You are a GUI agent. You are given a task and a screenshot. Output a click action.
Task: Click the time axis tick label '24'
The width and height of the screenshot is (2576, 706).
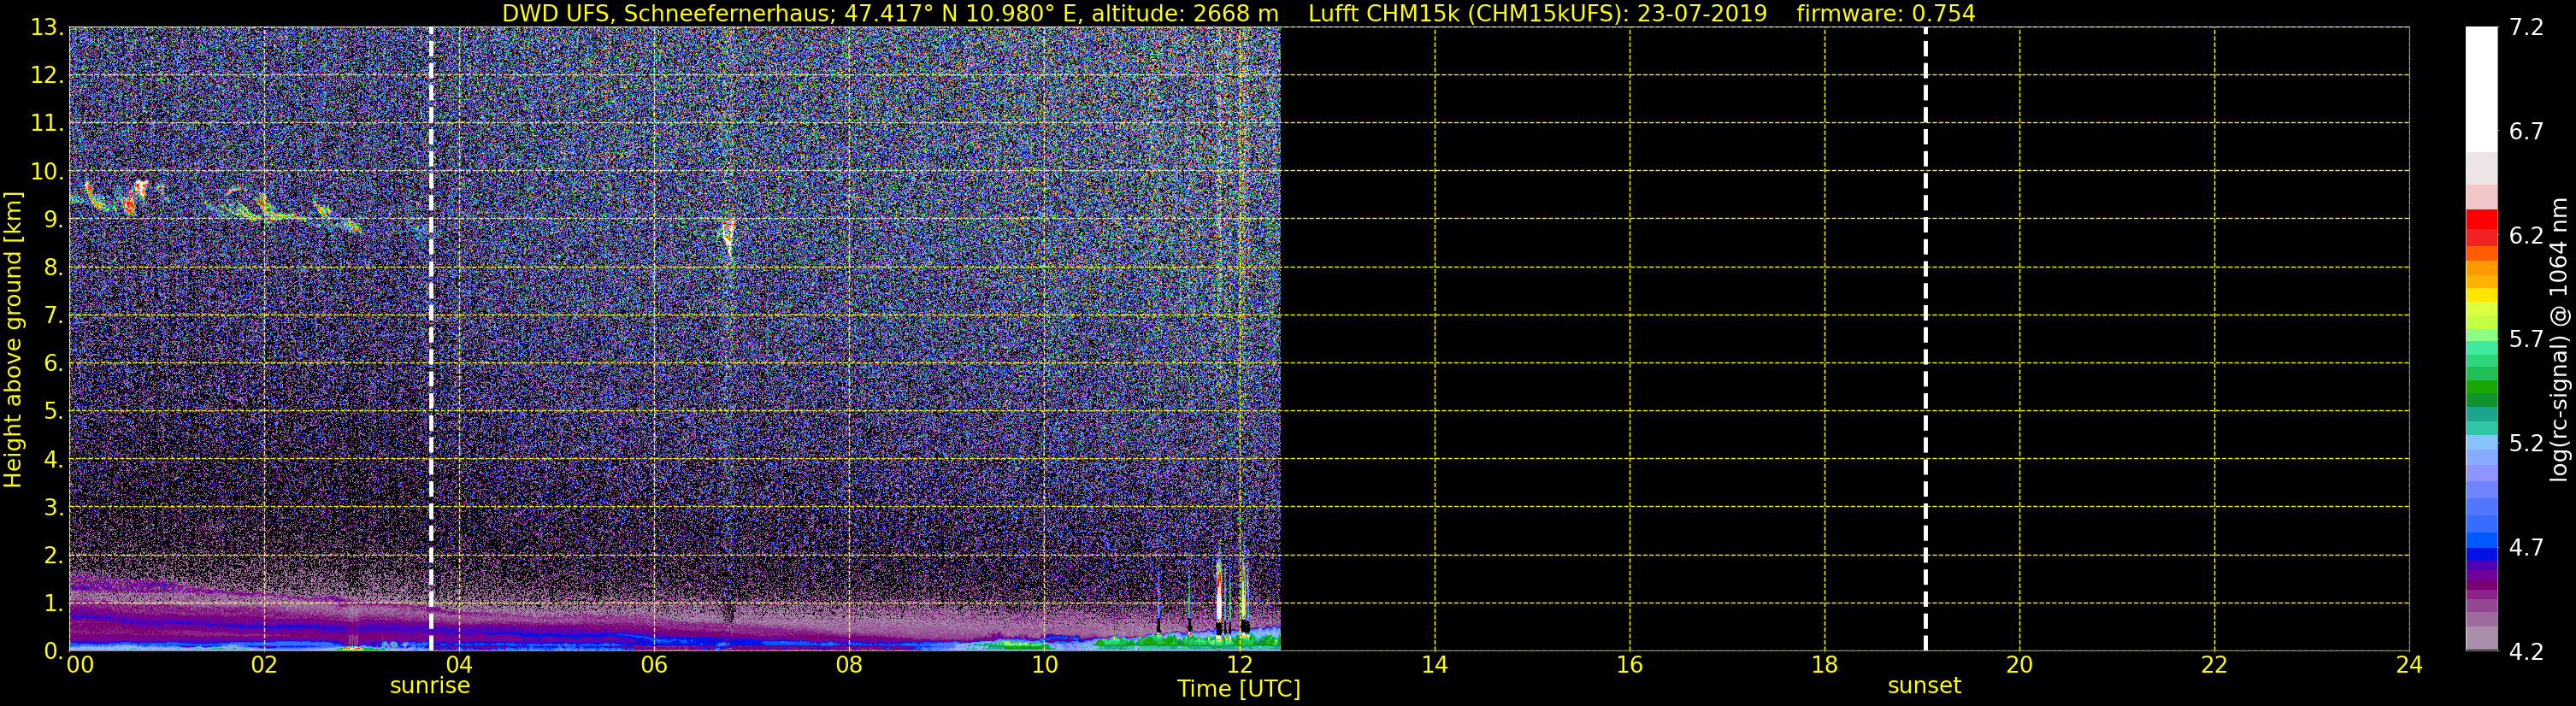click(x=2409, y=665)
